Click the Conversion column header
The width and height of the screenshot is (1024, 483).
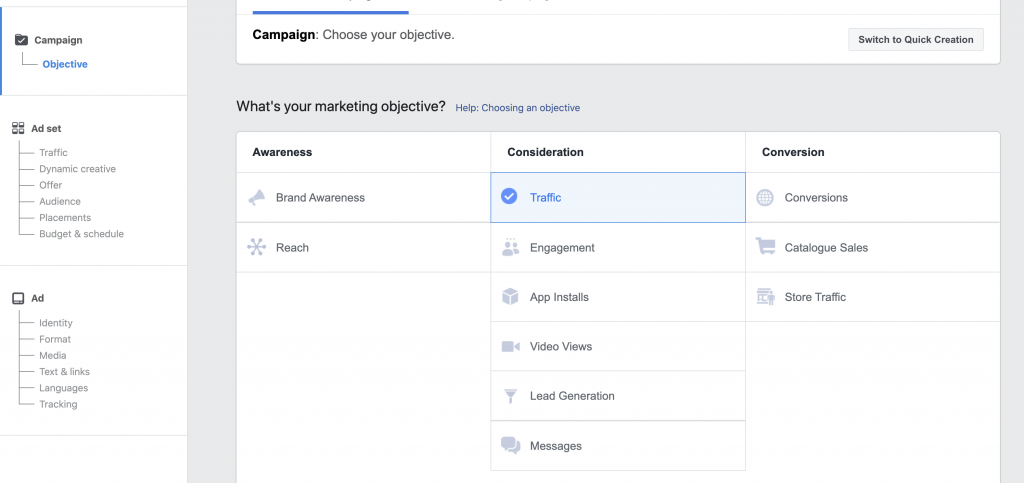793,152
